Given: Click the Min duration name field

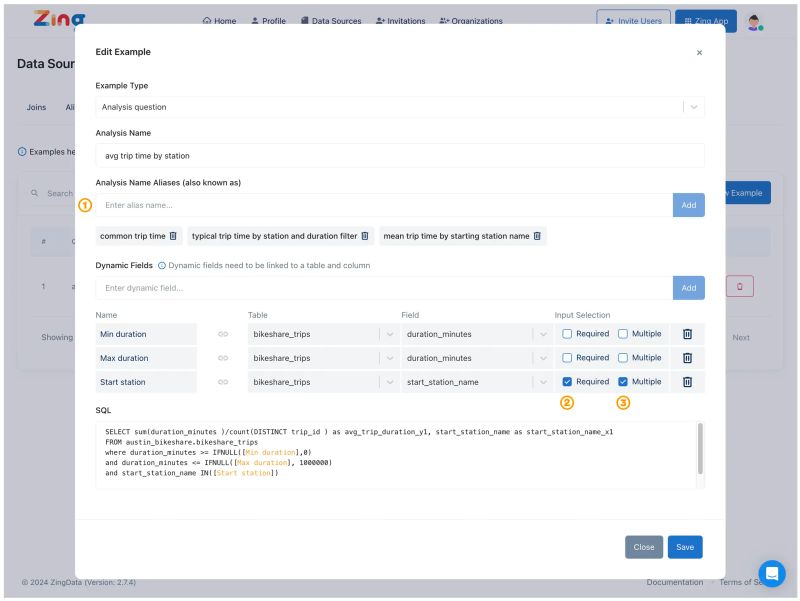Looking at the screenshot, I should [146, 334].
